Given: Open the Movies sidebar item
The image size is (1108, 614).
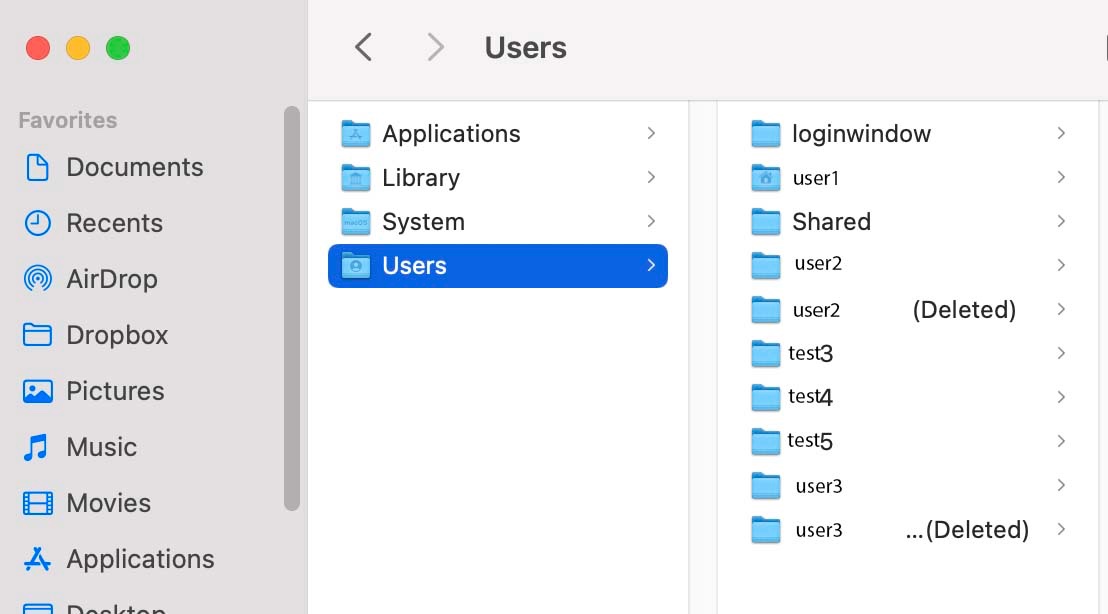Looking at the screenshot, I should [x=108, y=503].
